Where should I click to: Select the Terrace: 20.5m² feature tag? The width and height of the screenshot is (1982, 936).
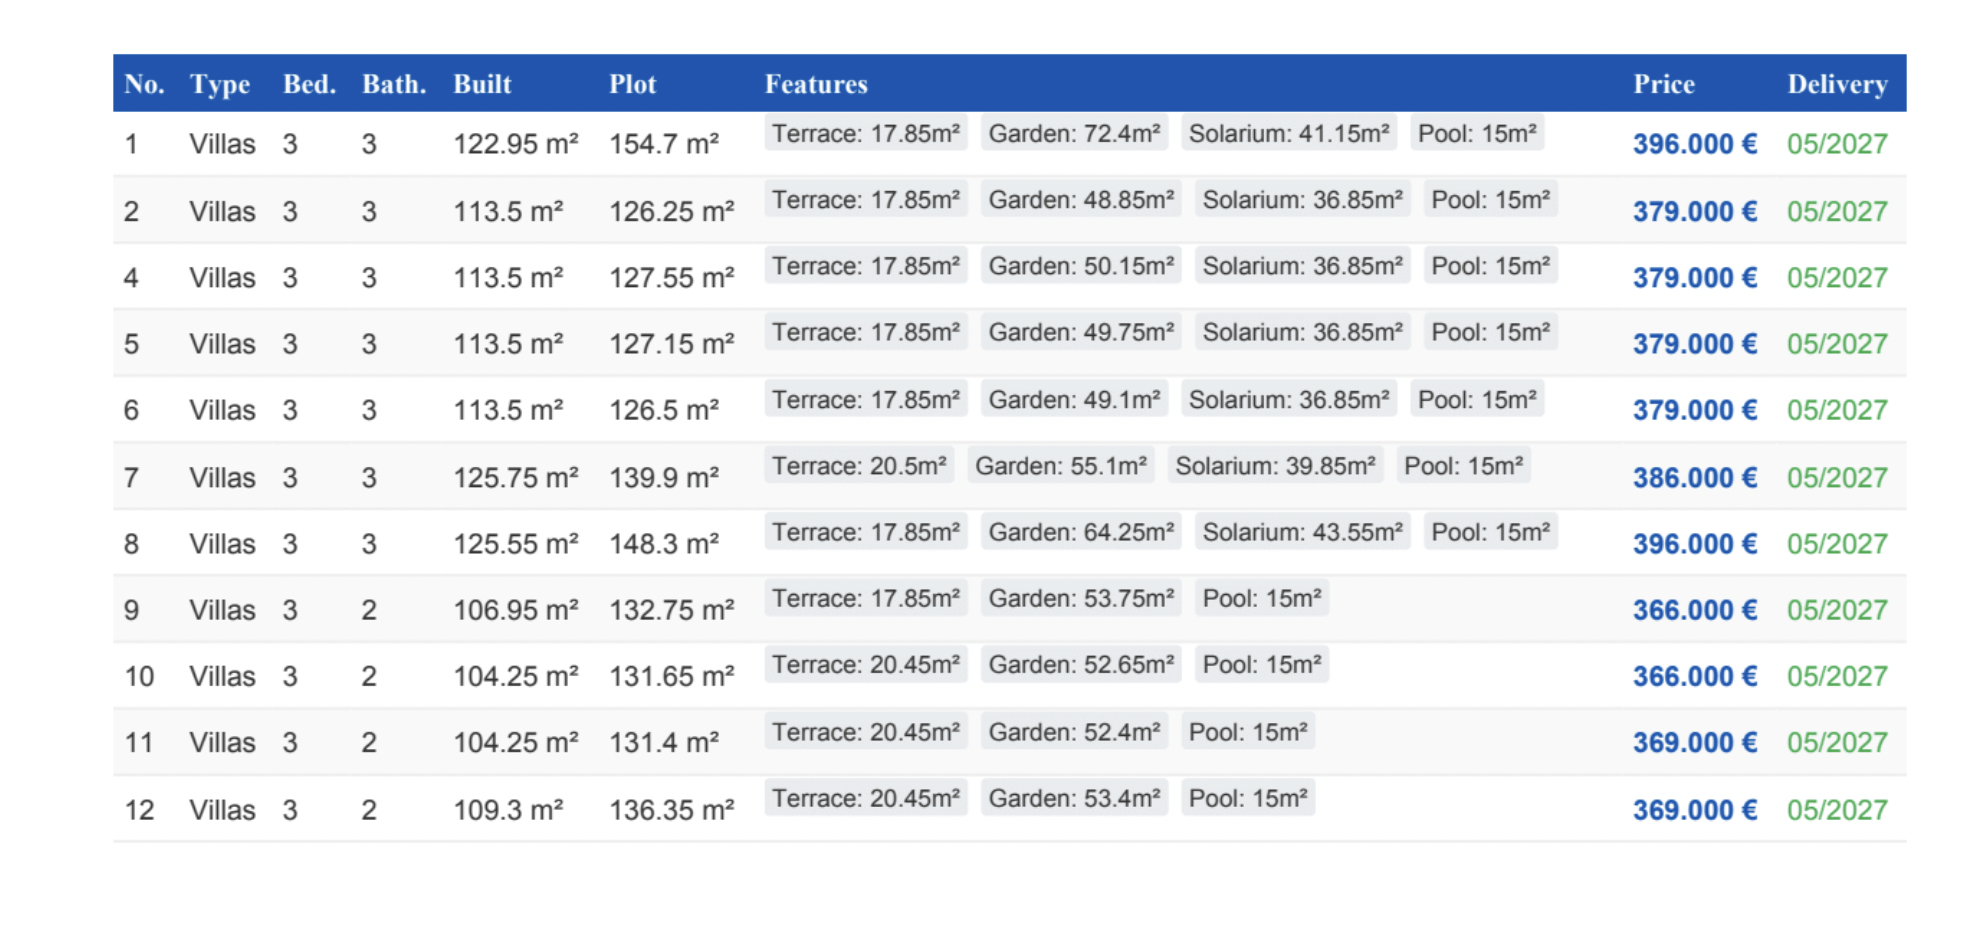pos(859,466)
